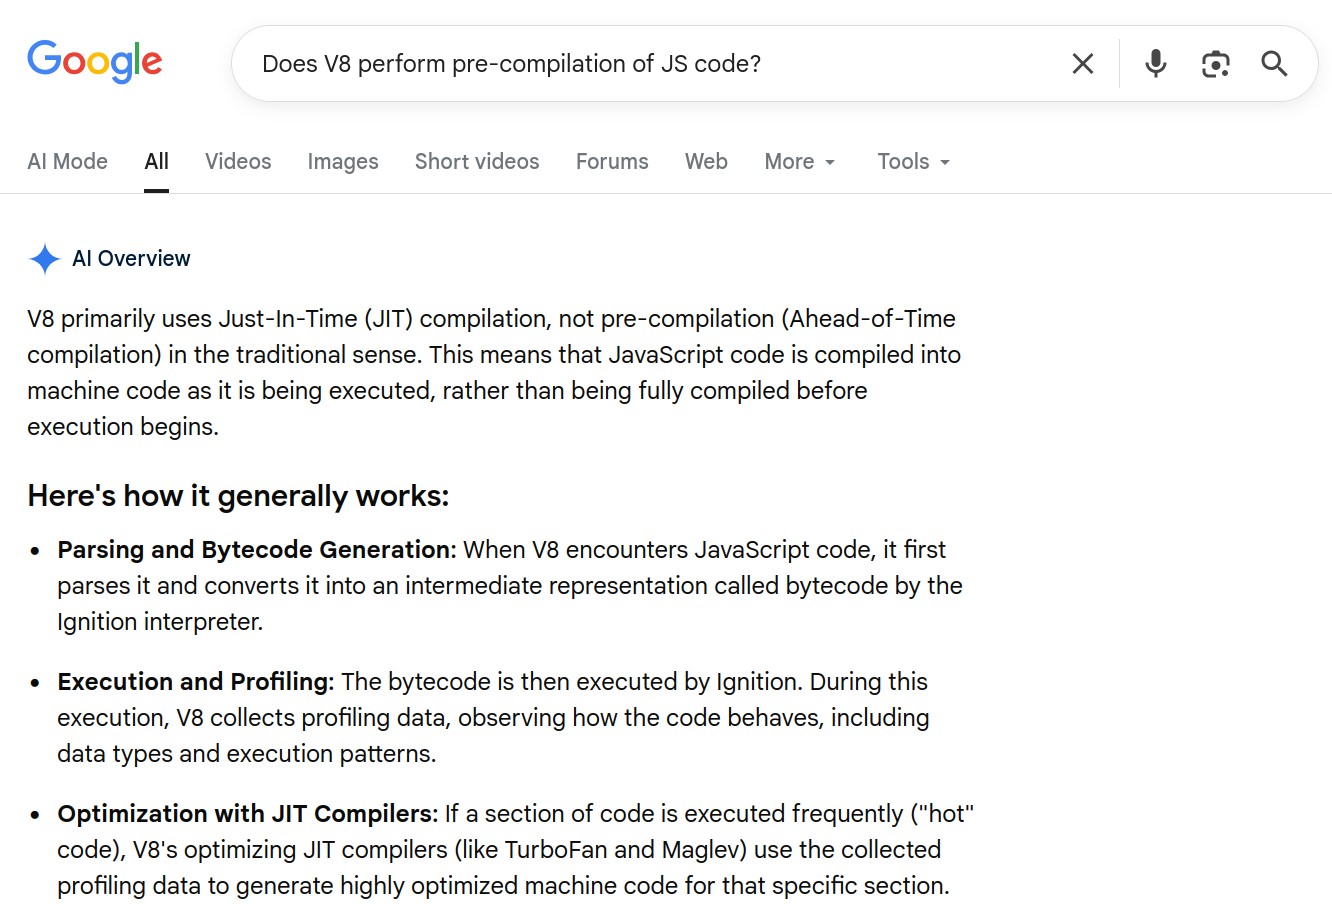Select the Web results tab

point(706,162)
